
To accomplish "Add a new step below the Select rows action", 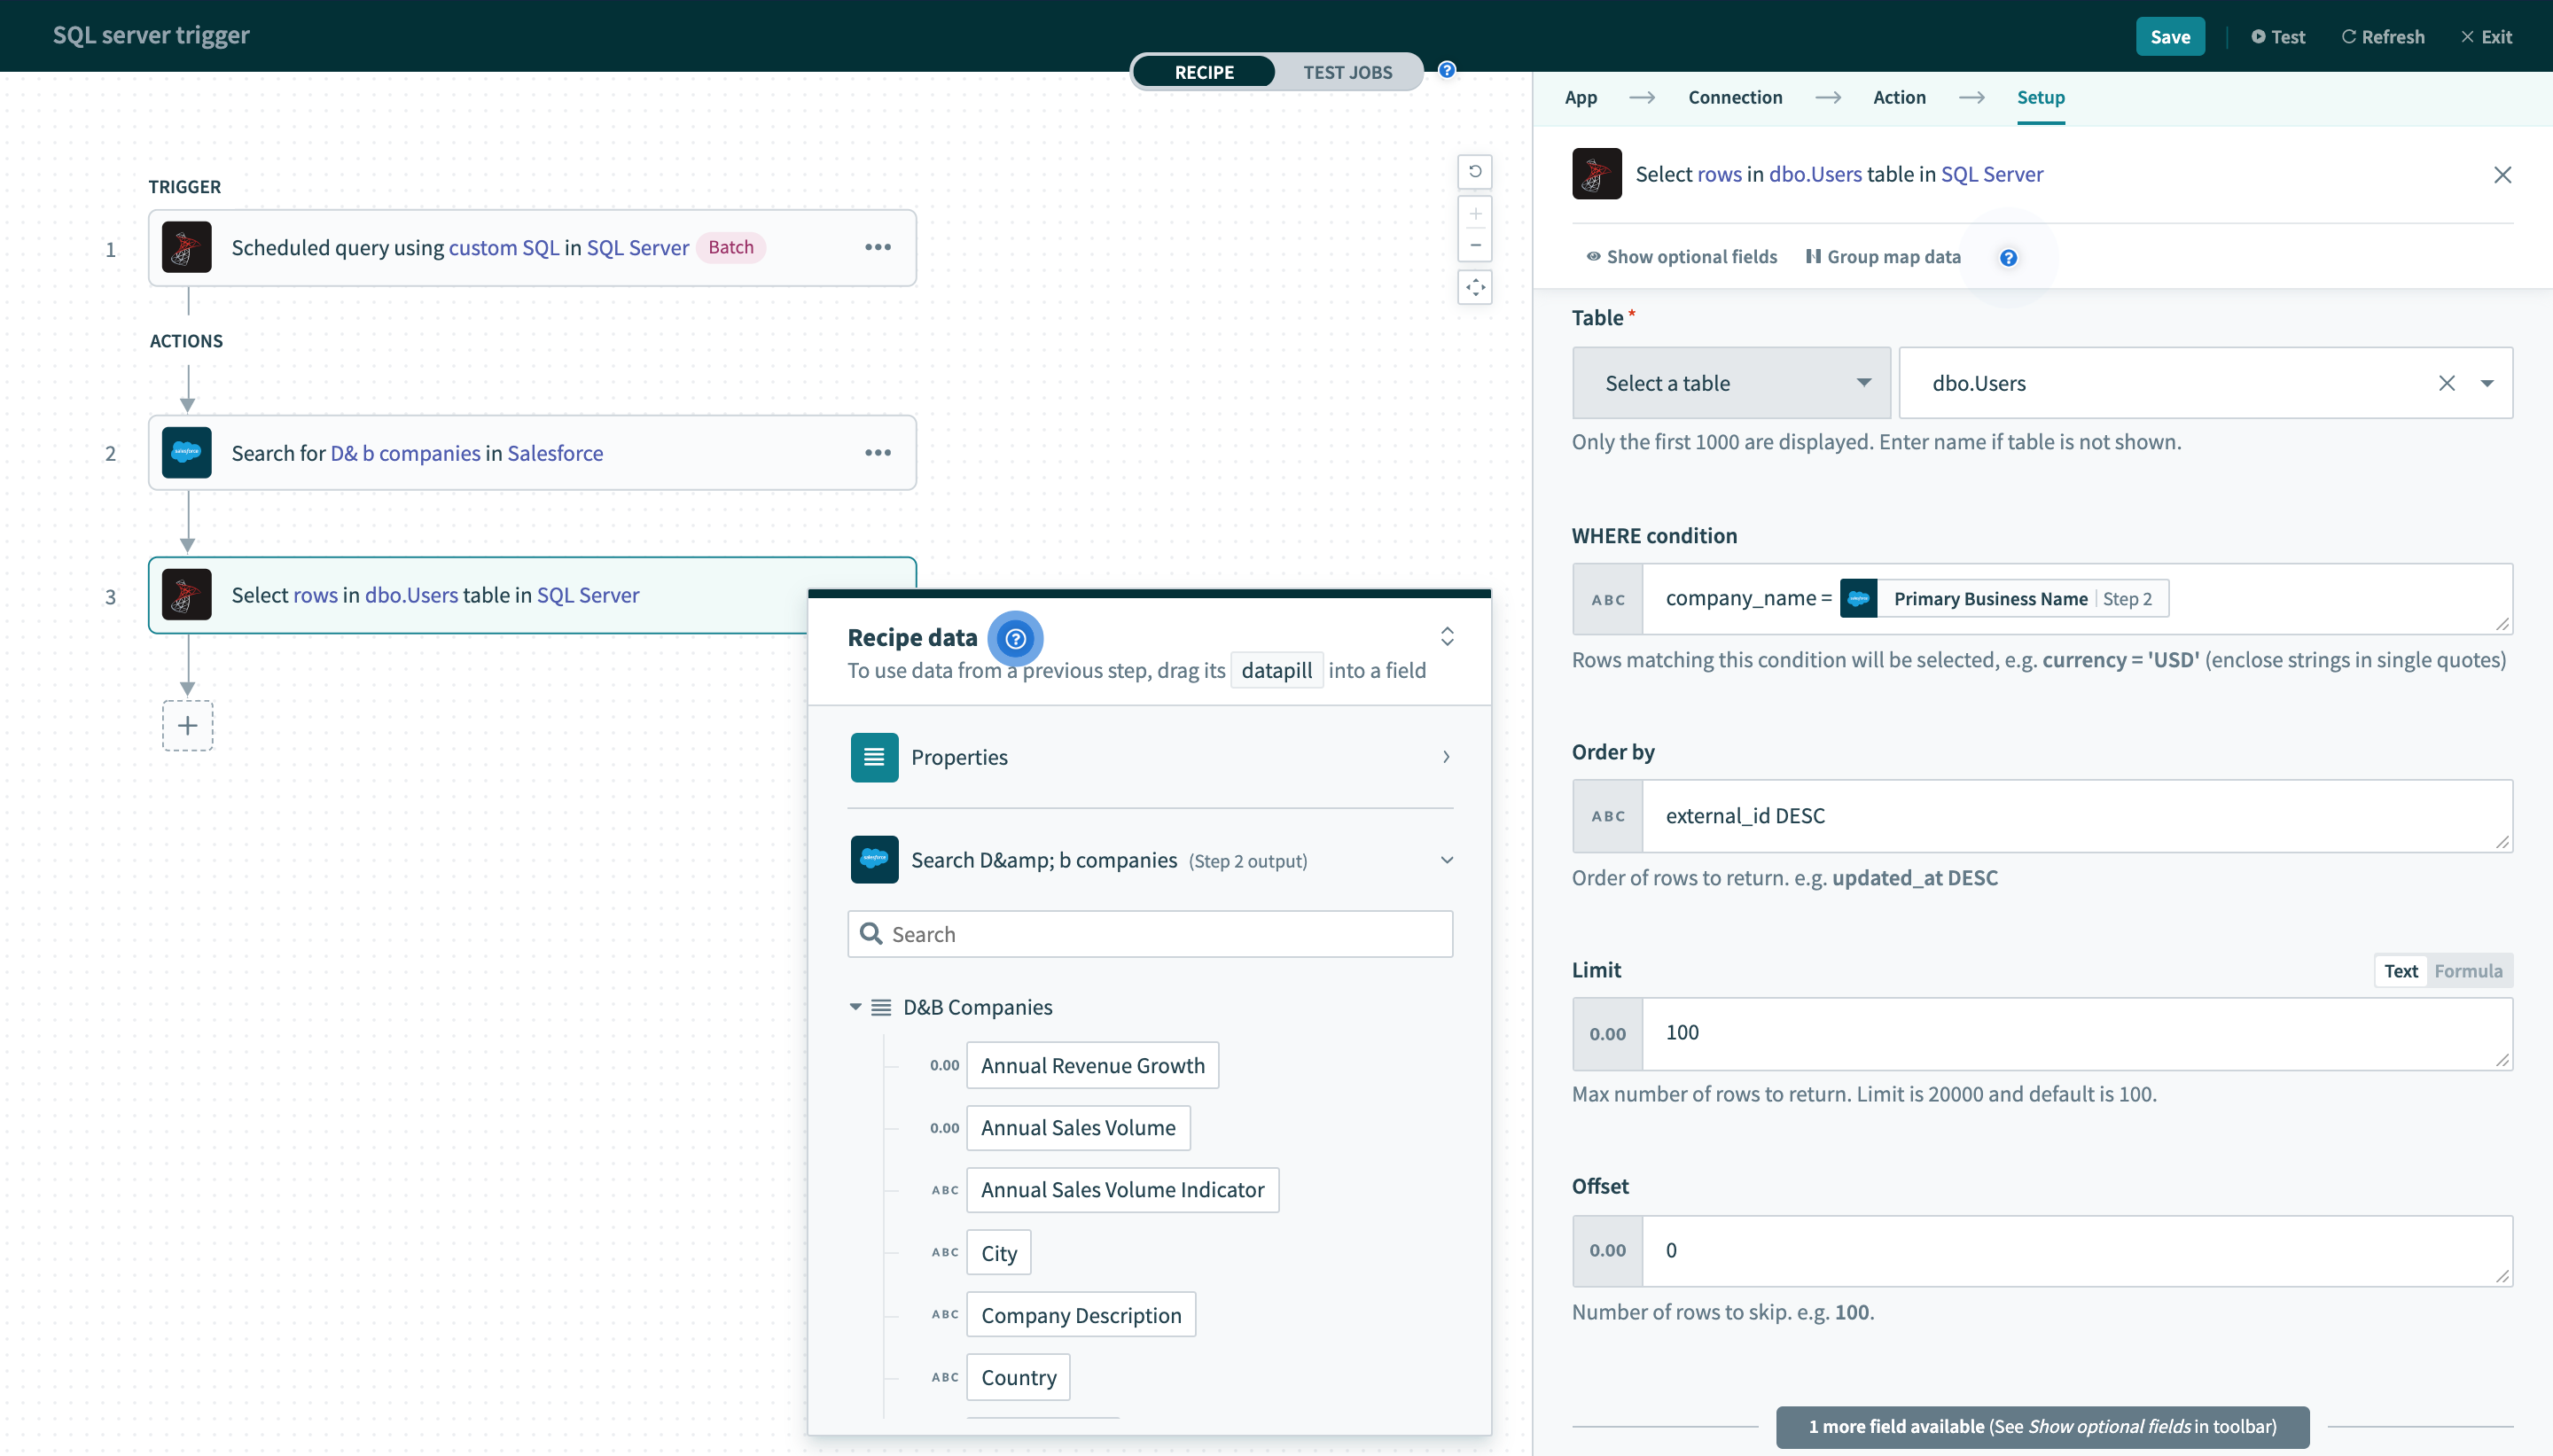I will tap(188, 725).
